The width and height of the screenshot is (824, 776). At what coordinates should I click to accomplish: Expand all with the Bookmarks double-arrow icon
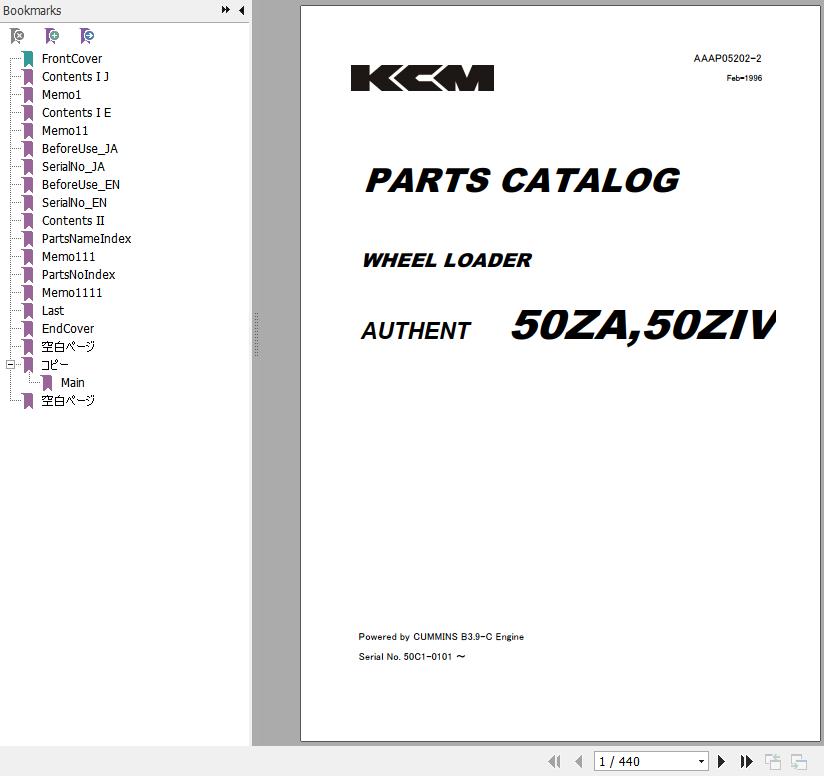(x=225, y=10)
